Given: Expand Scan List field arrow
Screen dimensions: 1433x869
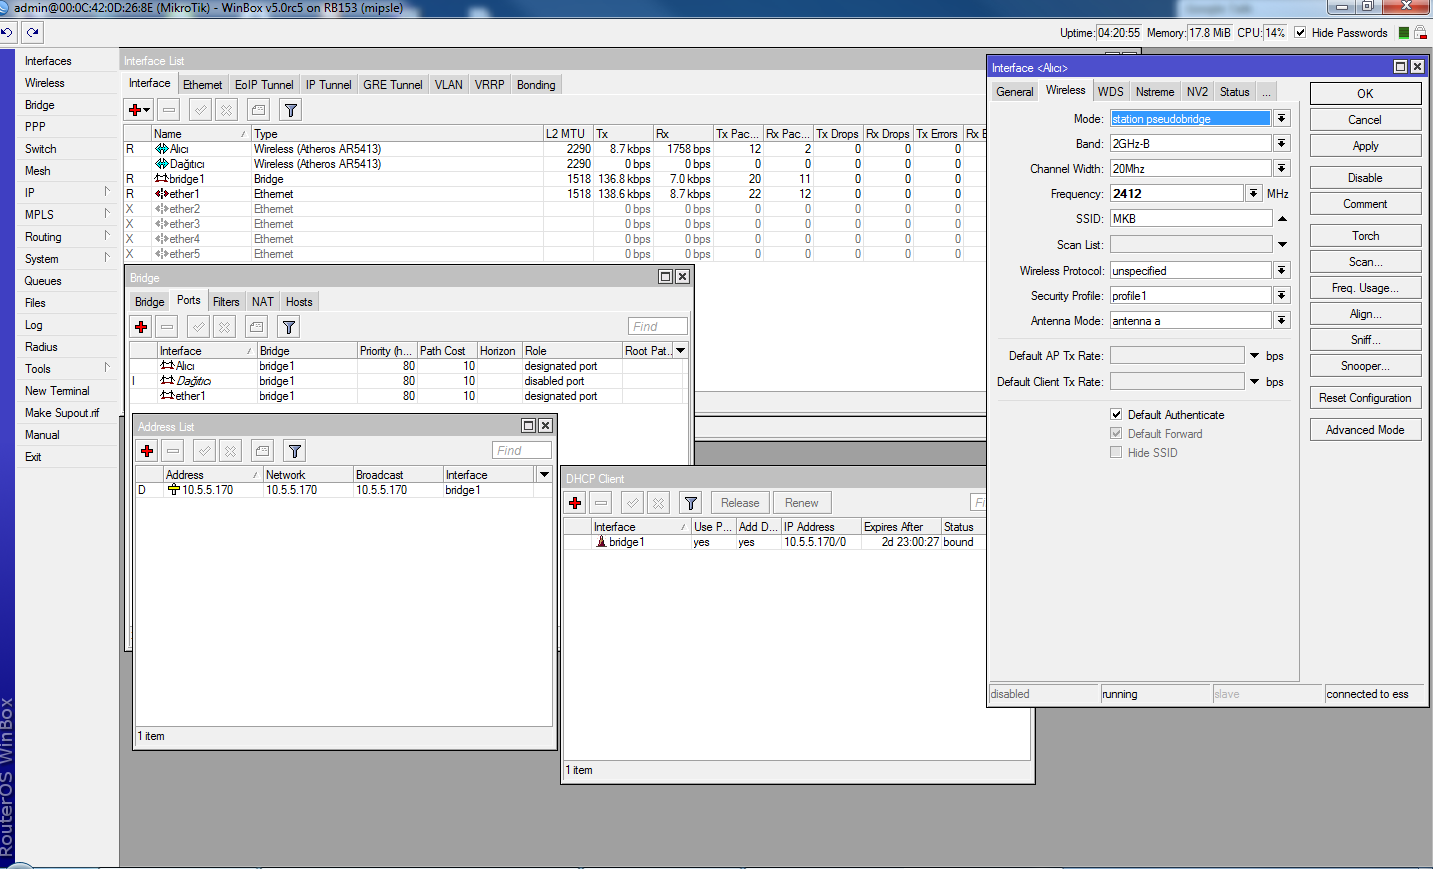Looking at the screenshot, I should pyautogui.click(x=1282, y=244).
